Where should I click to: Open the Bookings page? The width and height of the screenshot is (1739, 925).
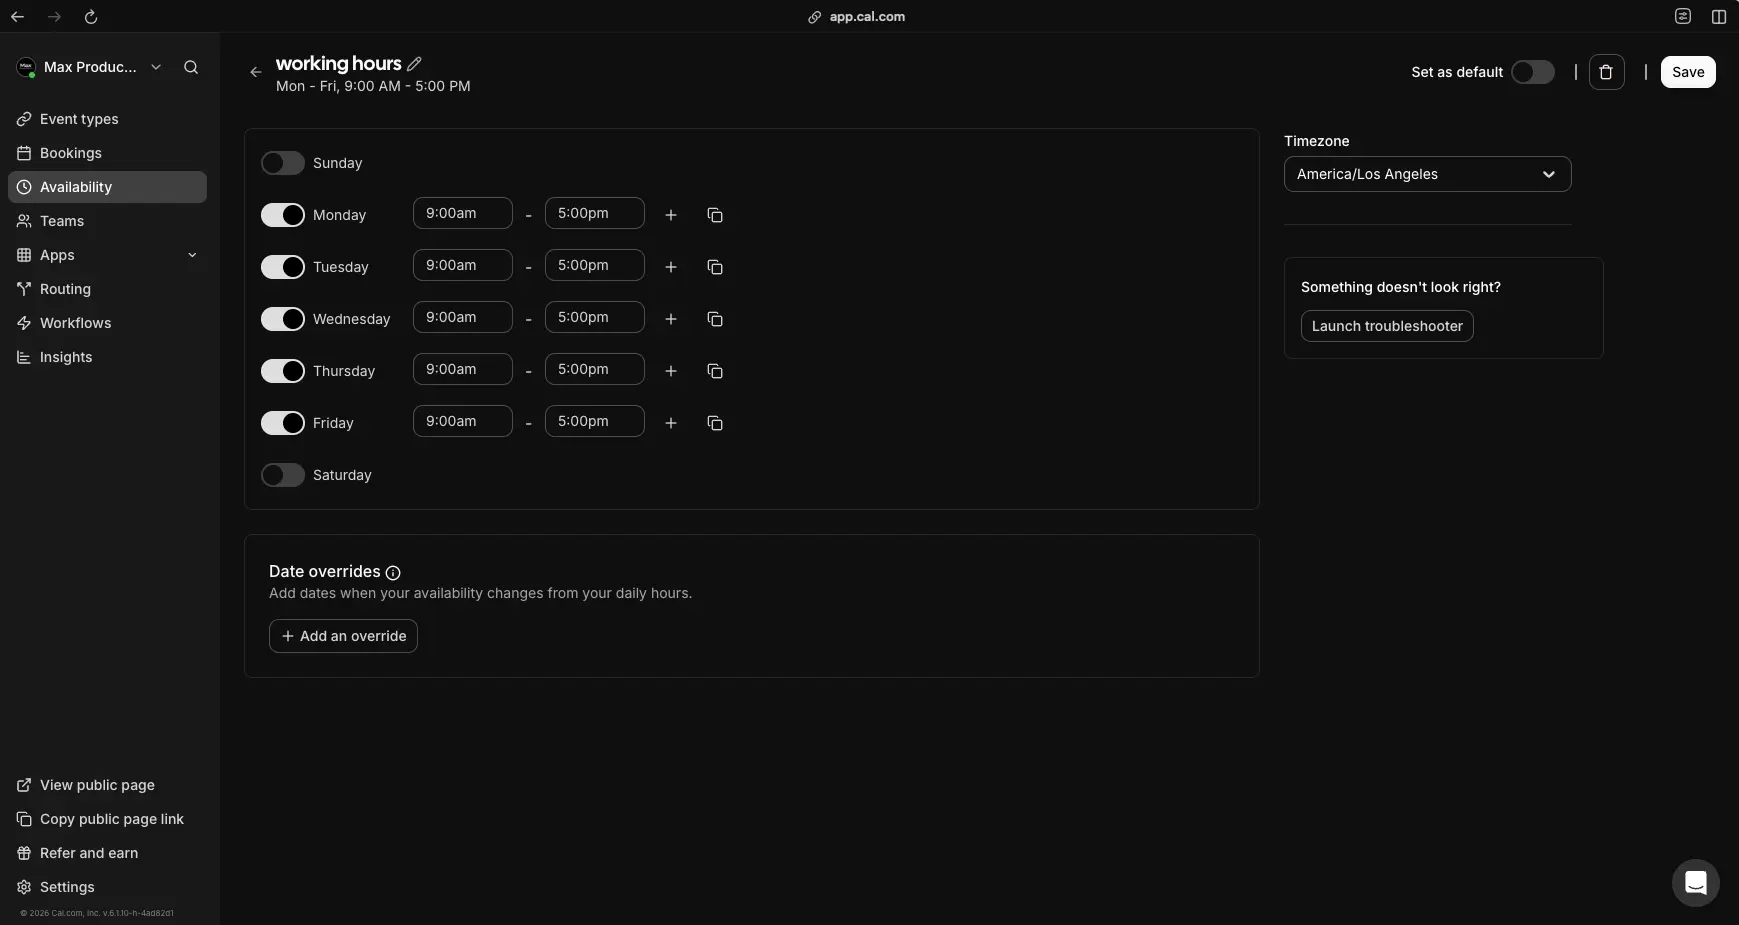coord(71,153)
